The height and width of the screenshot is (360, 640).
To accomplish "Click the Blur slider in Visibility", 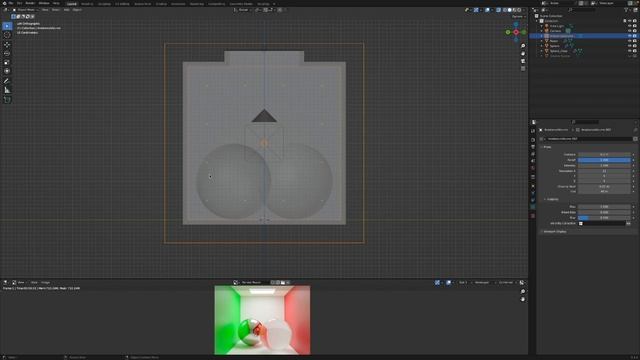I will point(604,218).
